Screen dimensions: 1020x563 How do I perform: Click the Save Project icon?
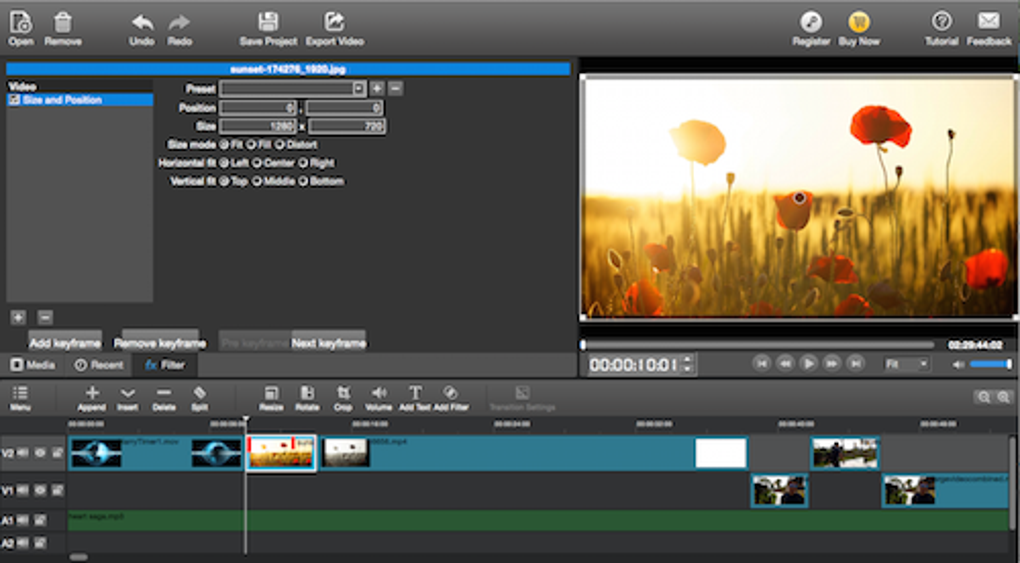(x=268, y=22)
